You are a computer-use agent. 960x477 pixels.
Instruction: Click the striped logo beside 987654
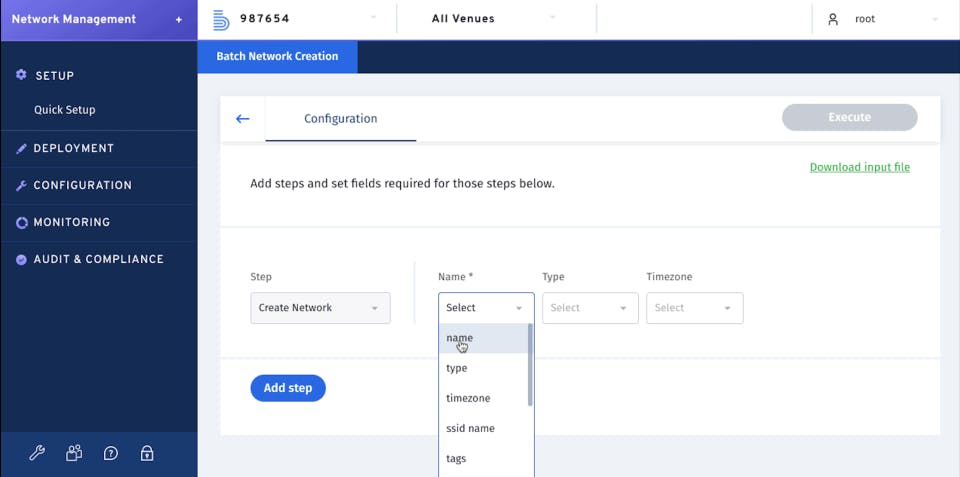(x=221, y=20)
